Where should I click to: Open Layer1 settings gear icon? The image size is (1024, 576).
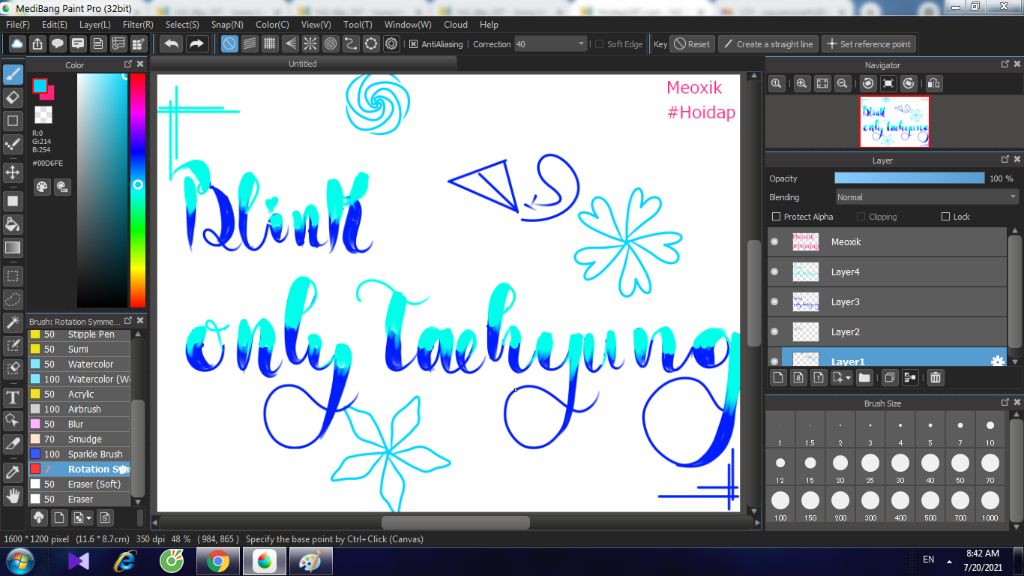[997, 361]
